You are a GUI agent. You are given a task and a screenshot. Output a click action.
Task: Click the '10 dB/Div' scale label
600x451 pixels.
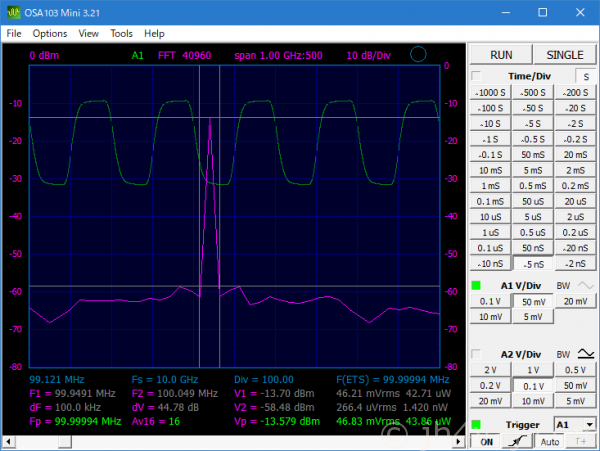[x=368, y=56]
